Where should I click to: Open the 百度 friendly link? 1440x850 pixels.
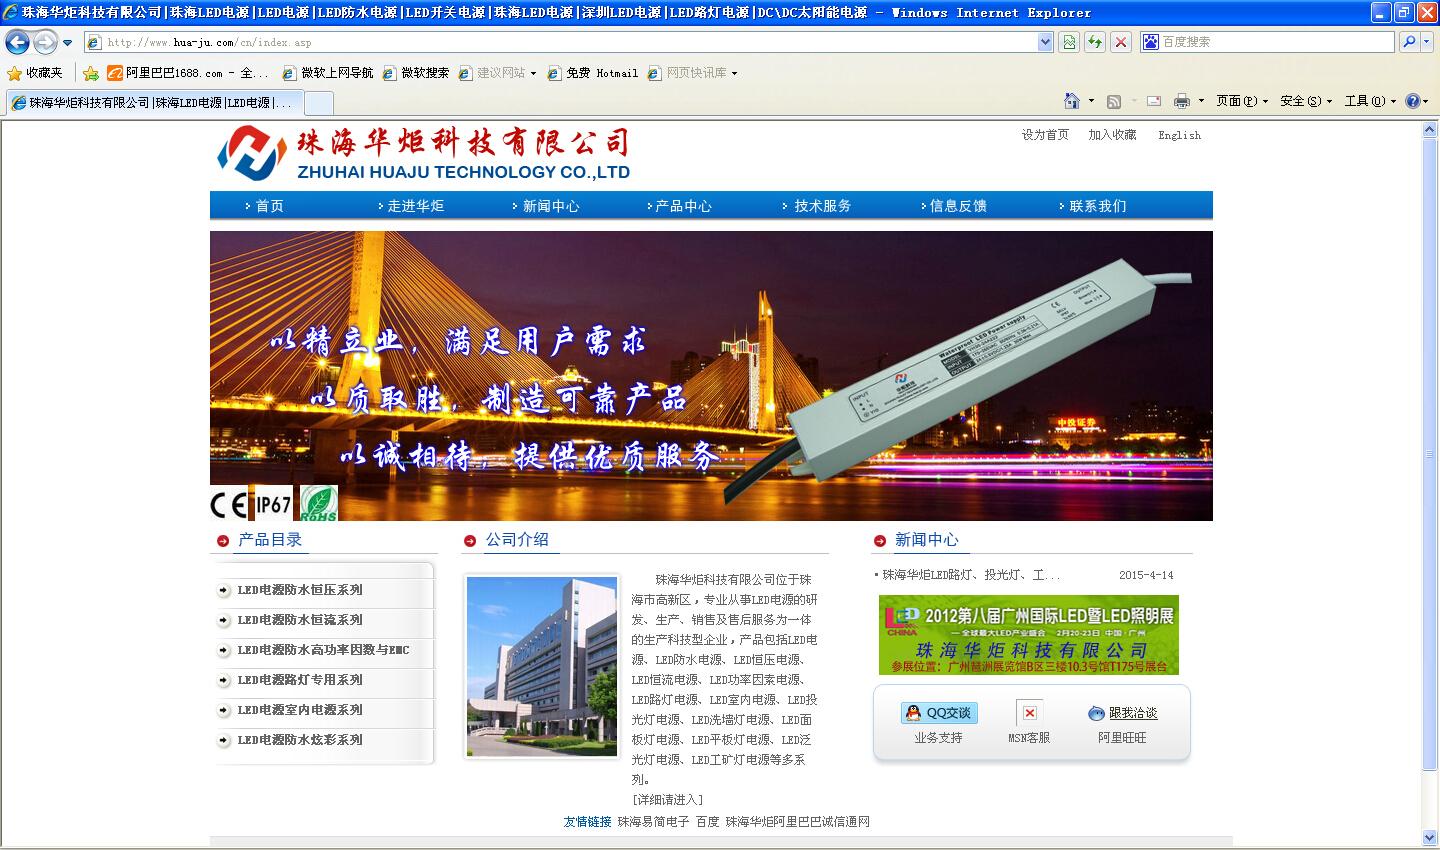(708, 821)
